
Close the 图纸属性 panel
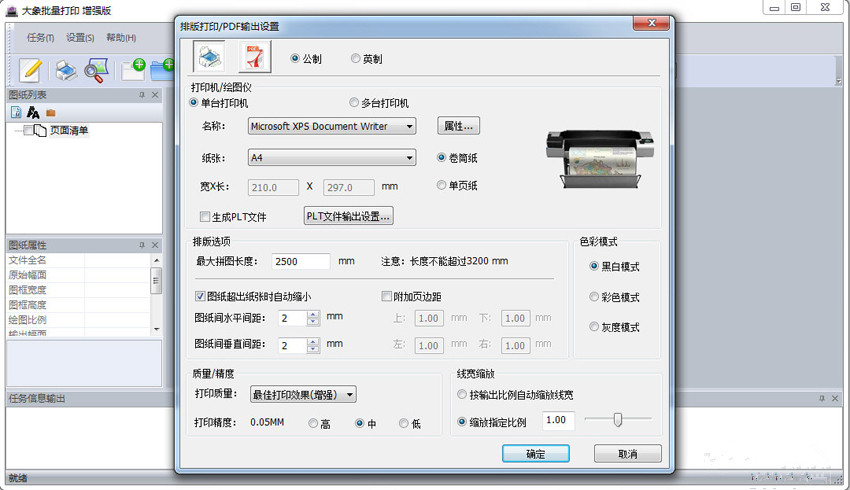coord(155,245)
